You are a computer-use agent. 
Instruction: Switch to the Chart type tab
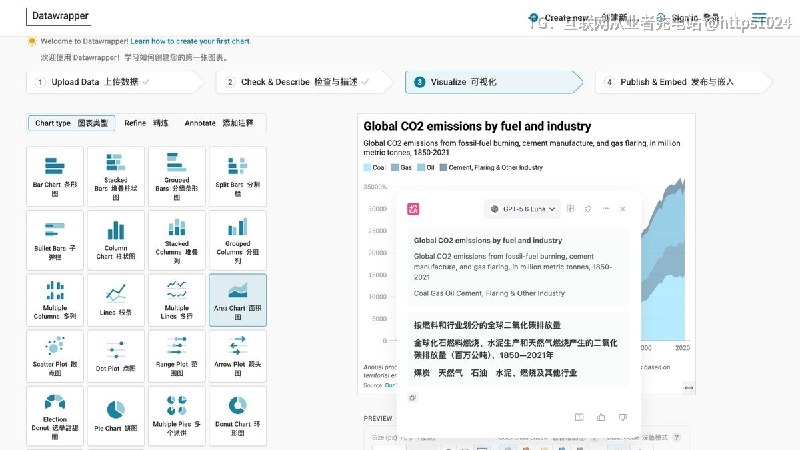[x=71, y=123]
